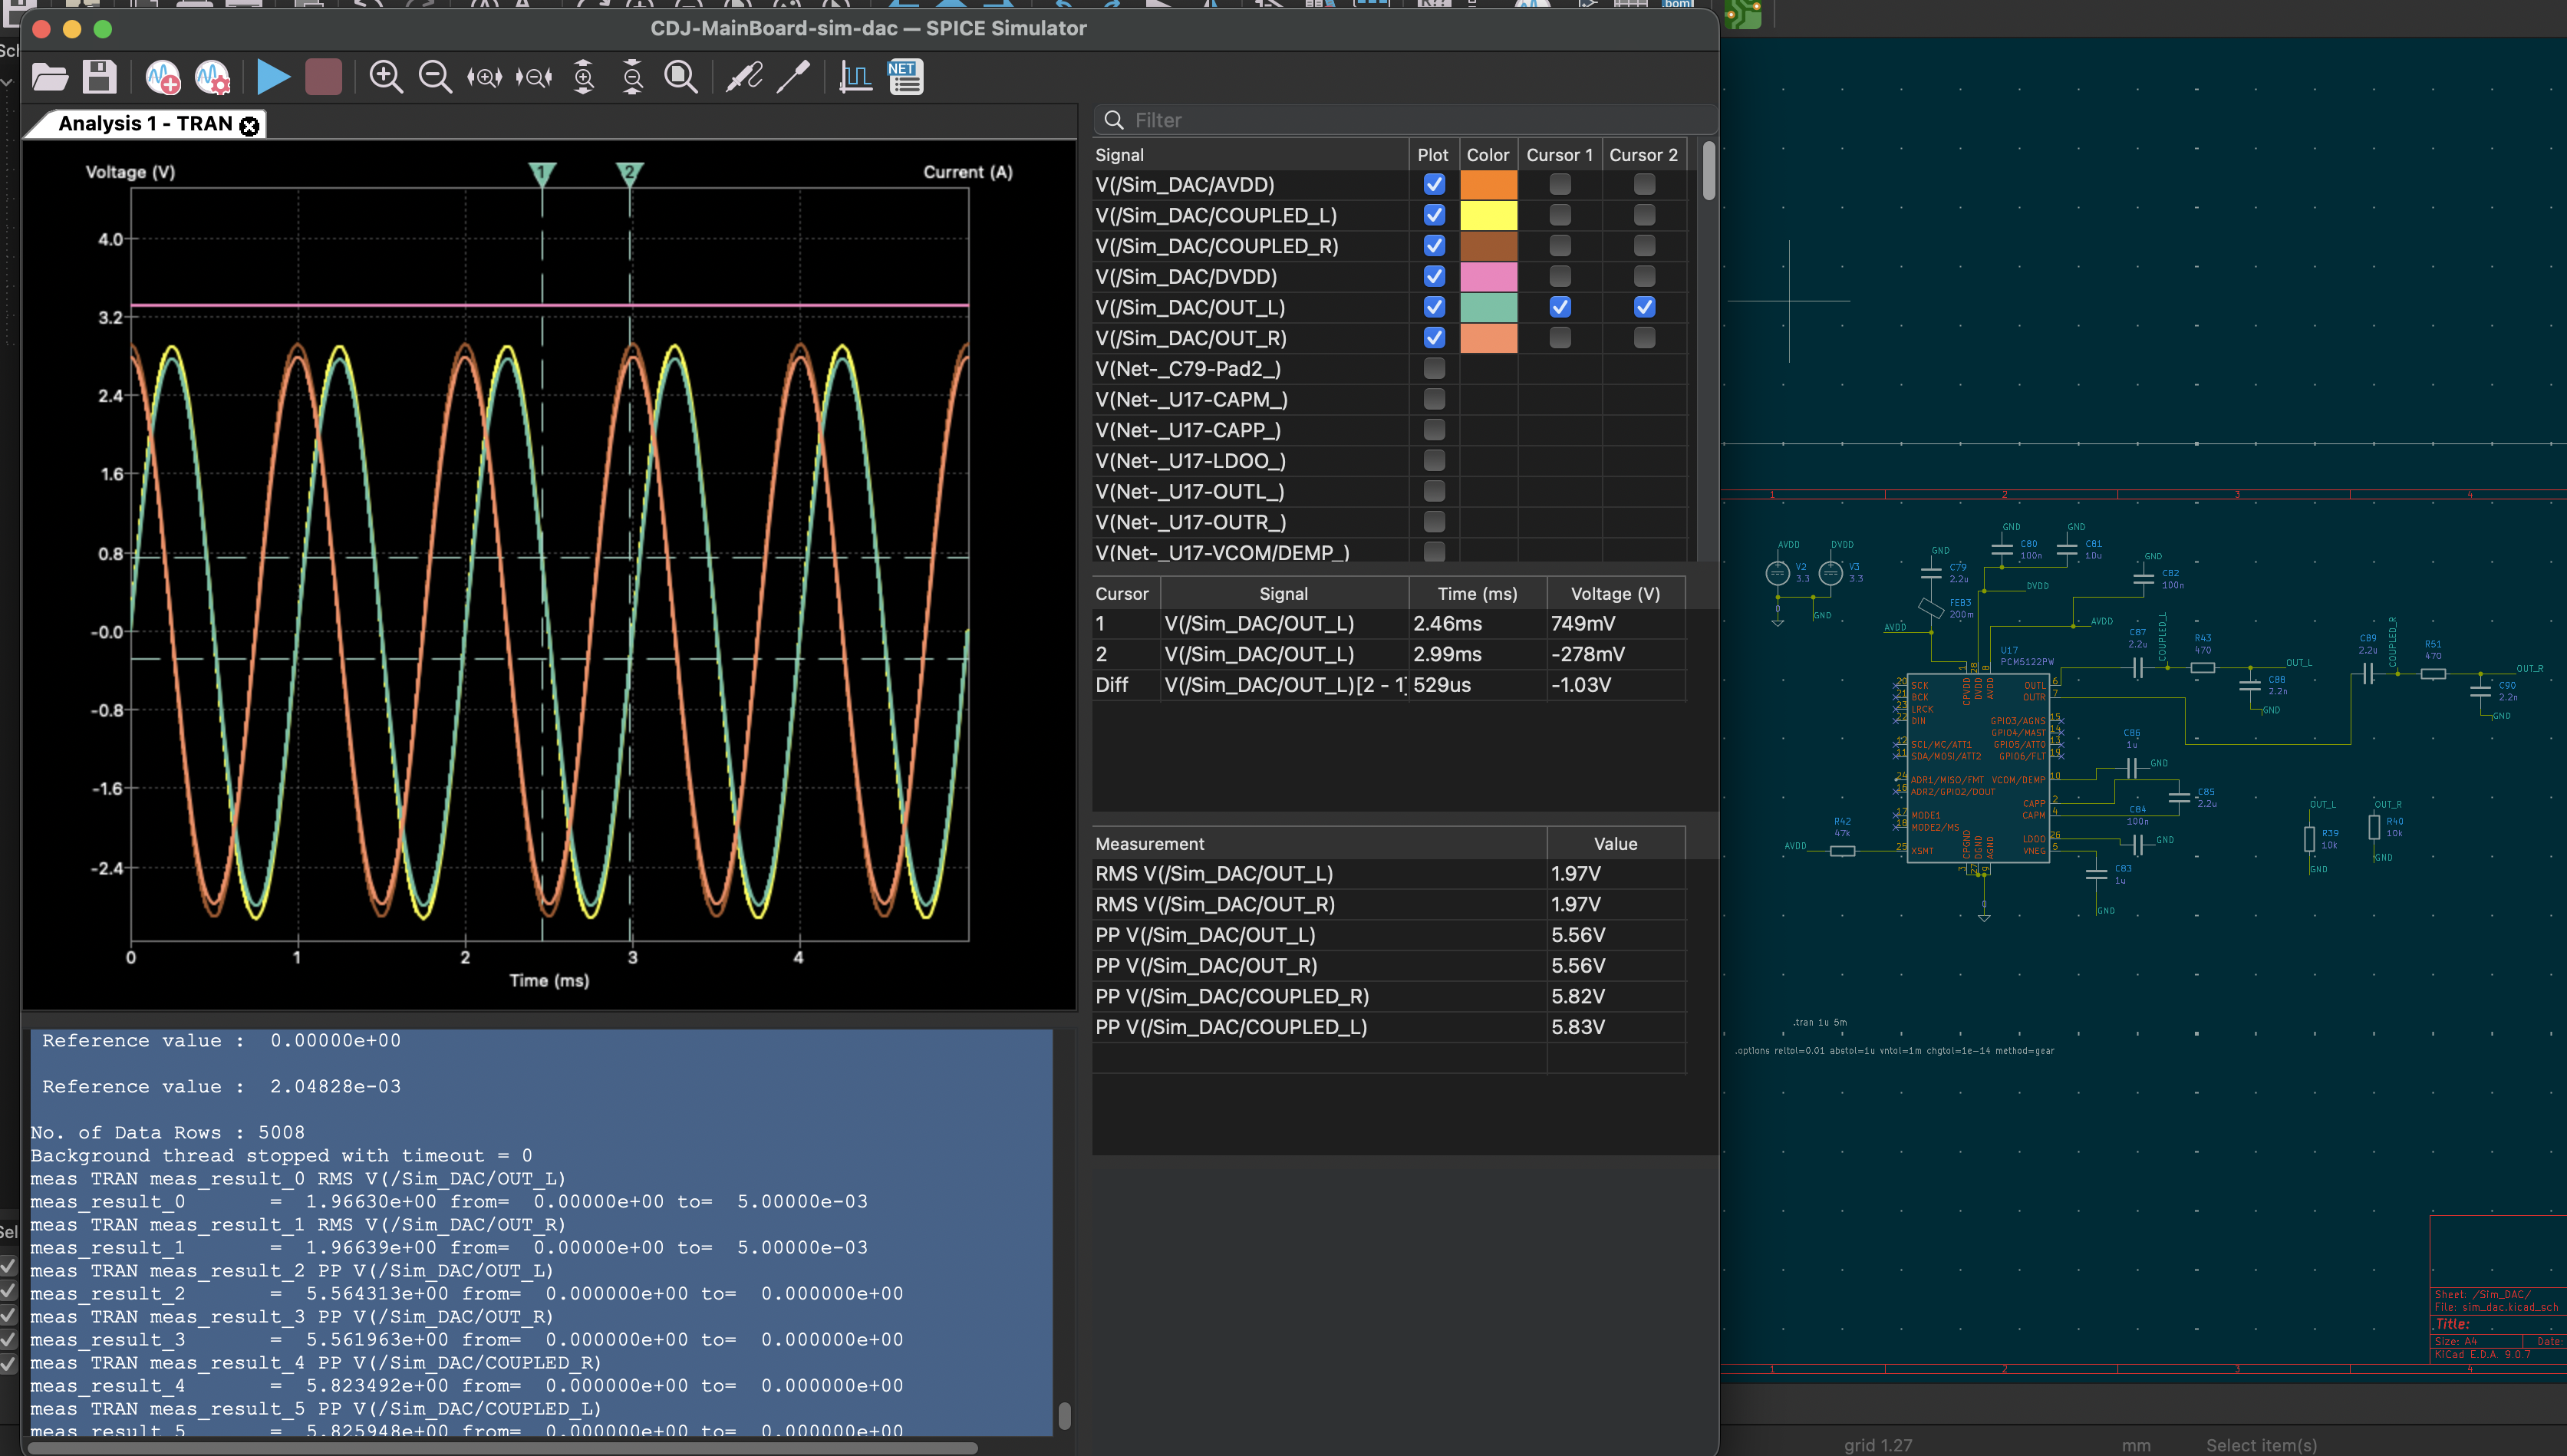
Task: Click the Cursor 1 column header
Action: [x=1559, y=155]
